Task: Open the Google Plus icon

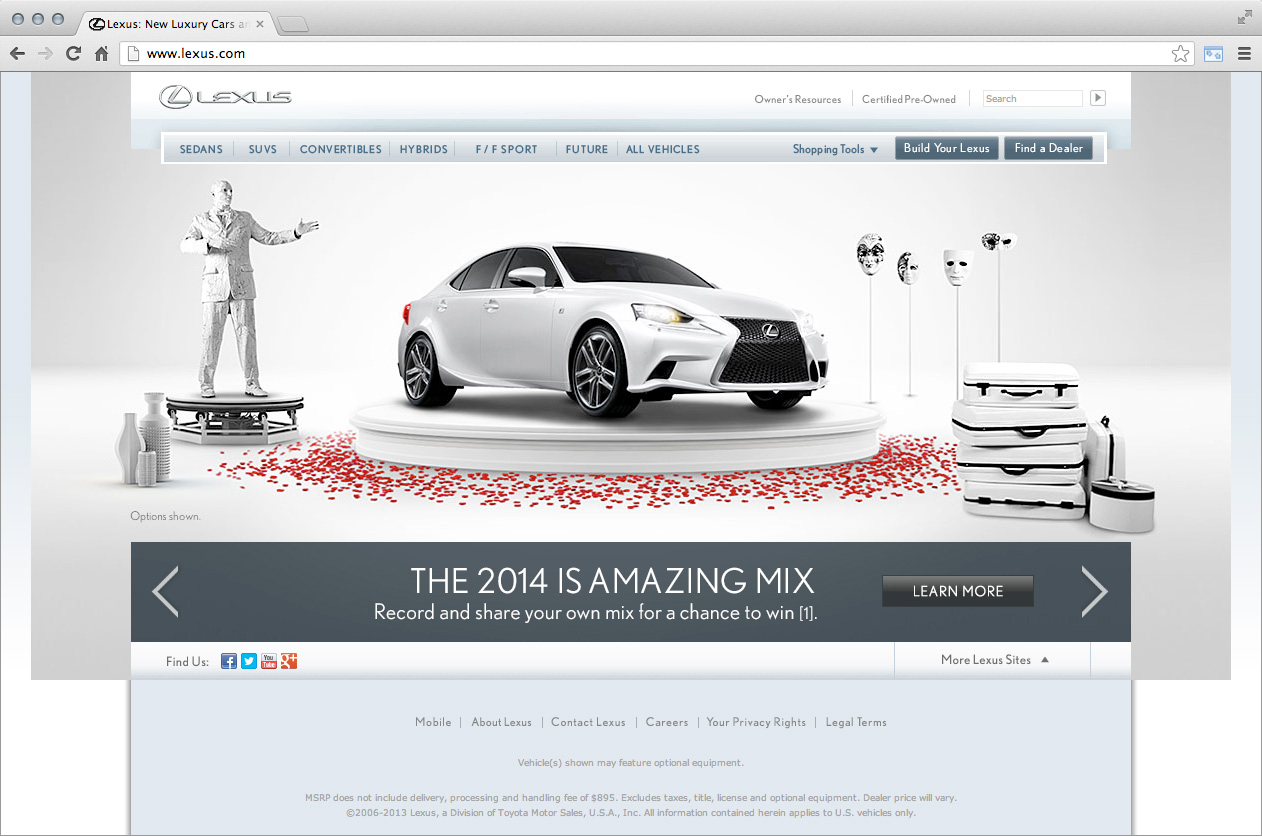Action: 289,661
